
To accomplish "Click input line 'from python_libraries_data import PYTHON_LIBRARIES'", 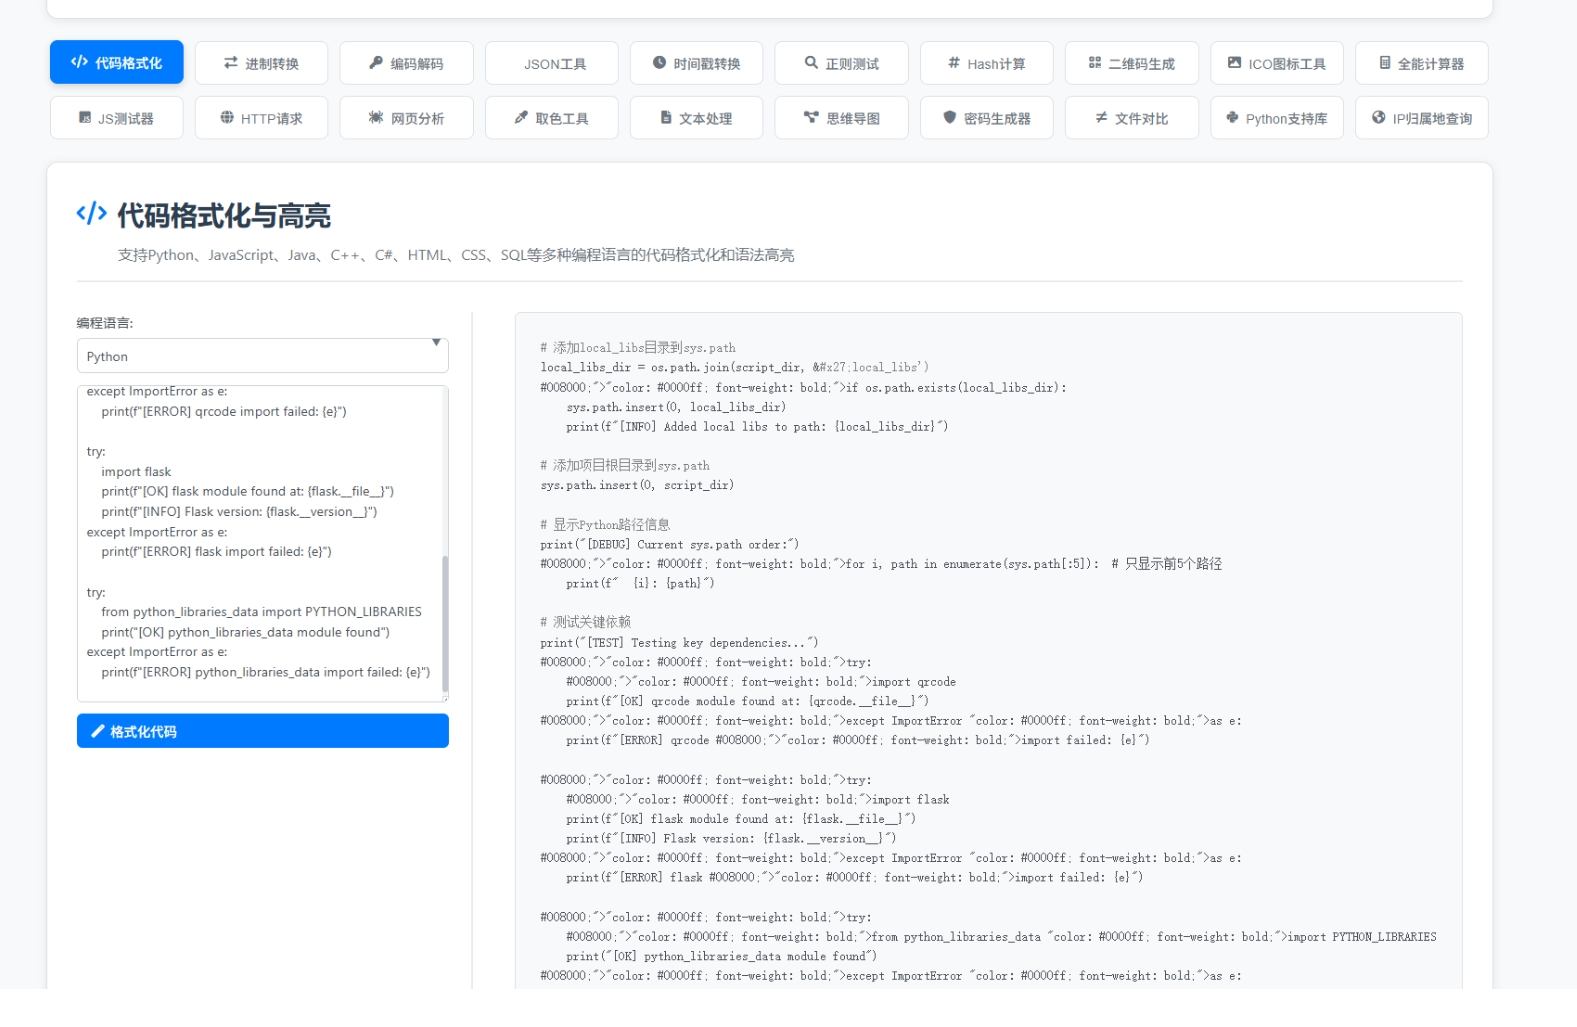I will [x=261, y=611].
